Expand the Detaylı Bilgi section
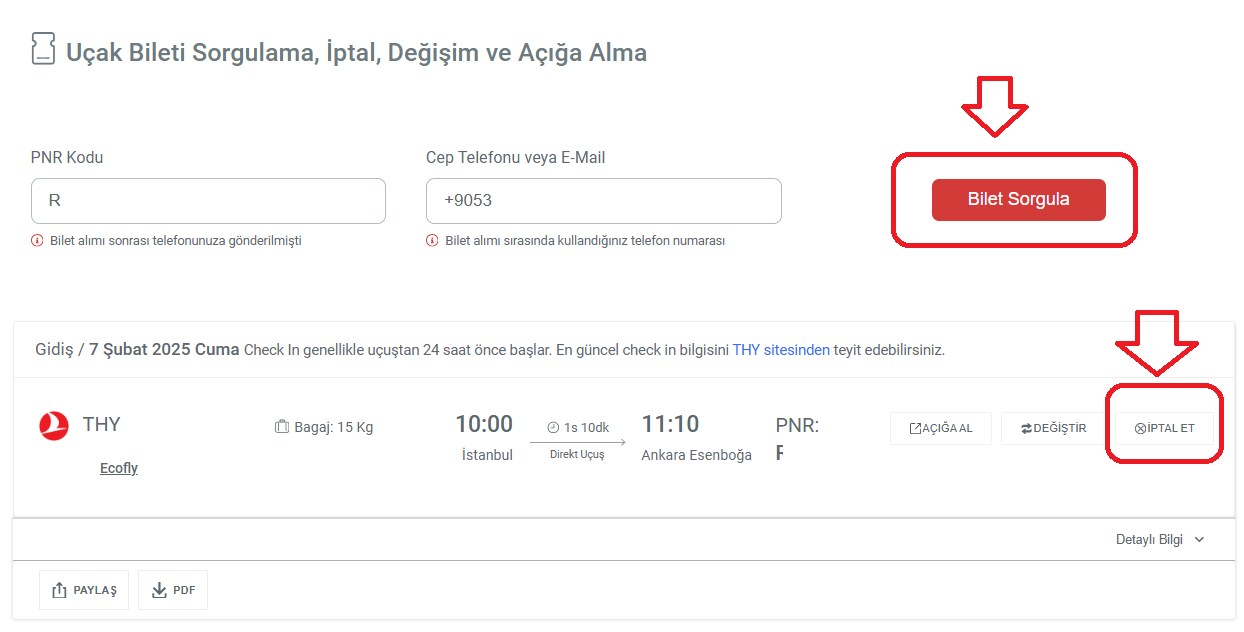The width and height of the screenshot is (1244, 632). coord(1160,539)
